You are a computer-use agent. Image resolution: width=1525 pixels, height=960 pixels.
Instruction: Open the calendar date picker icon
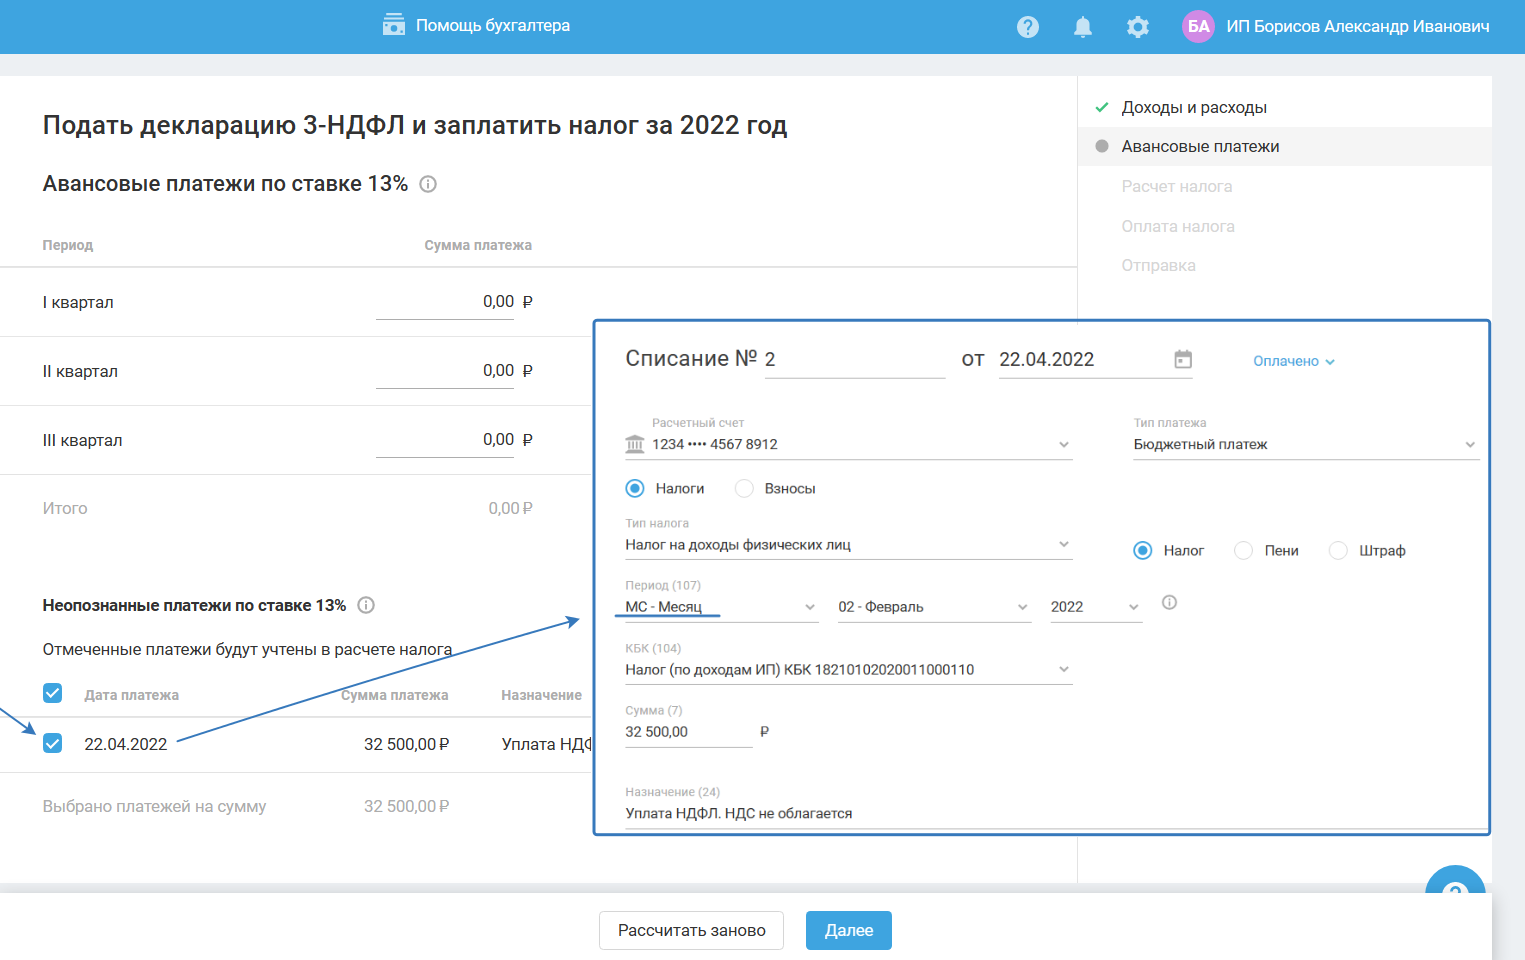pyautogui.click(x=1183, y=359)
